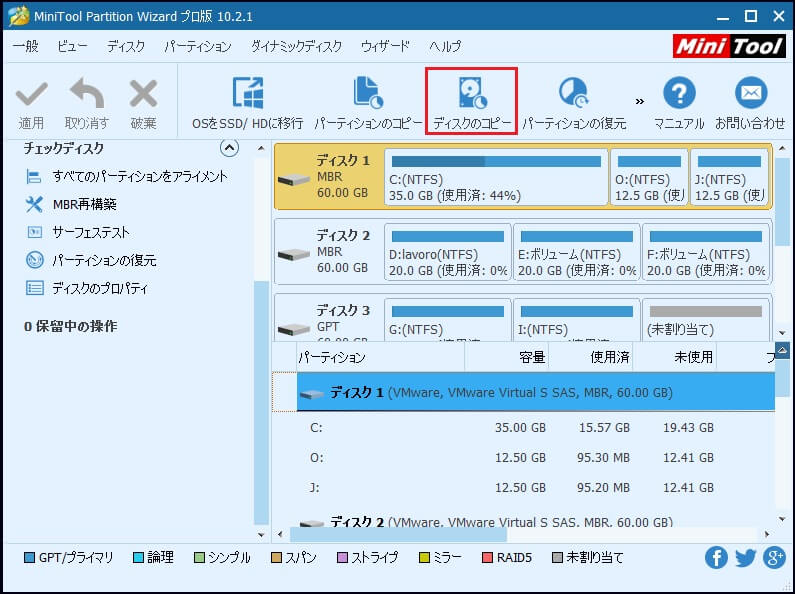Select the C:(NTFS) 35.0 GB partition block
This screenshot has height=594, width=795.
(495, 176)
